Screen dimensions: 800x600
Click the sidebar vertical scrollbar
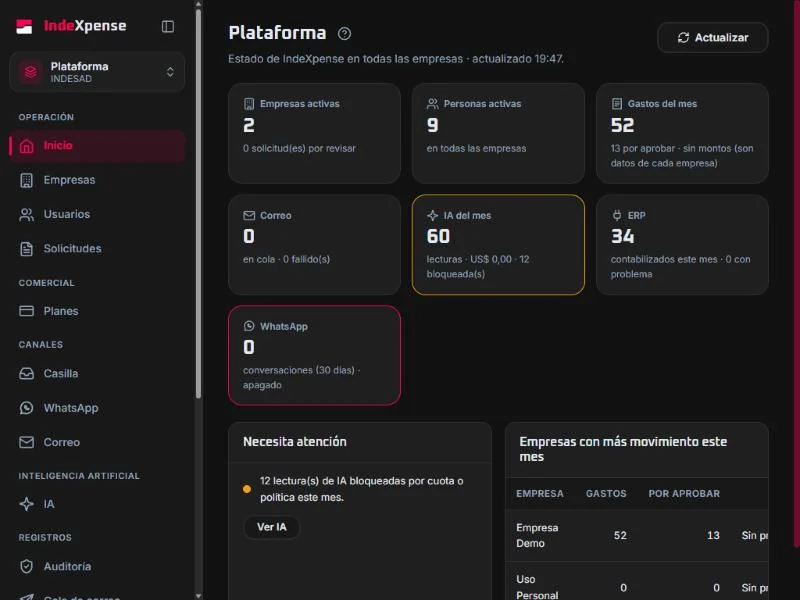coord(198,204)
